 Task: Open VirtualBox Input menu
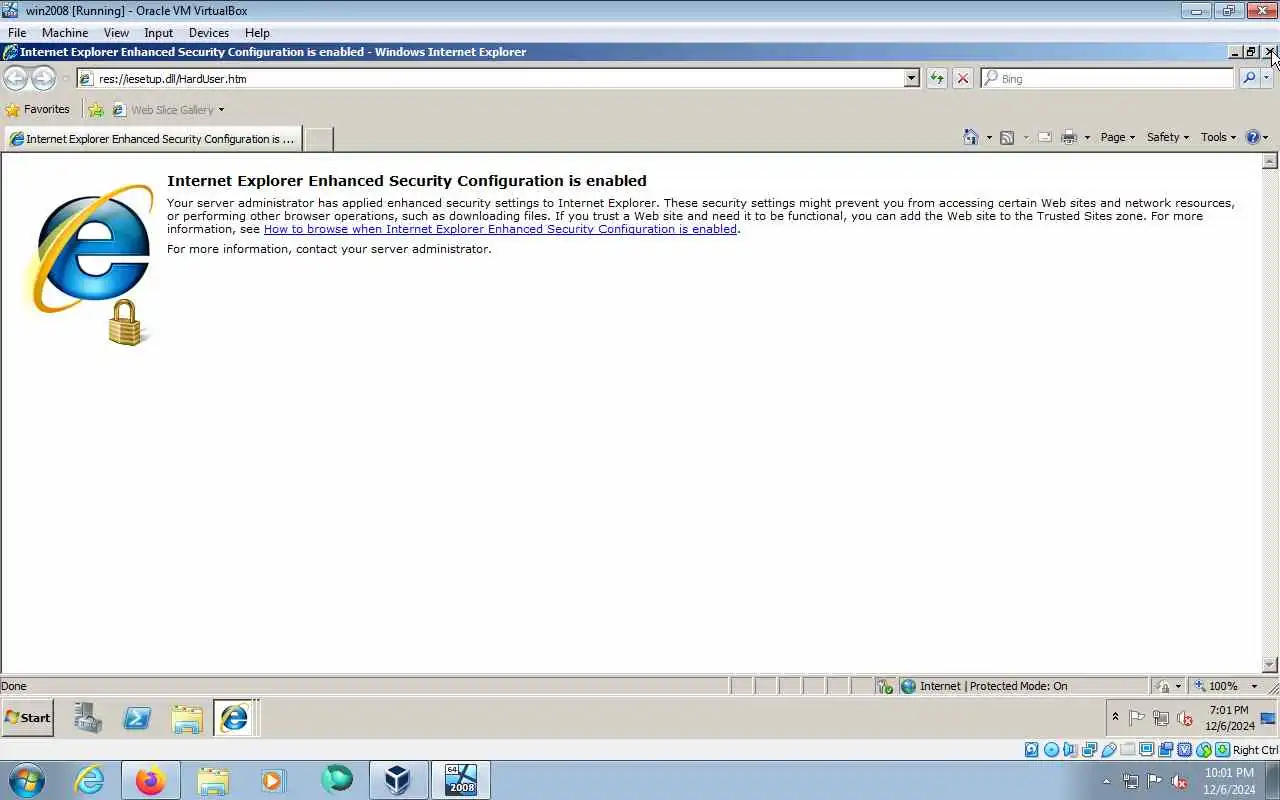click(158, 33)
